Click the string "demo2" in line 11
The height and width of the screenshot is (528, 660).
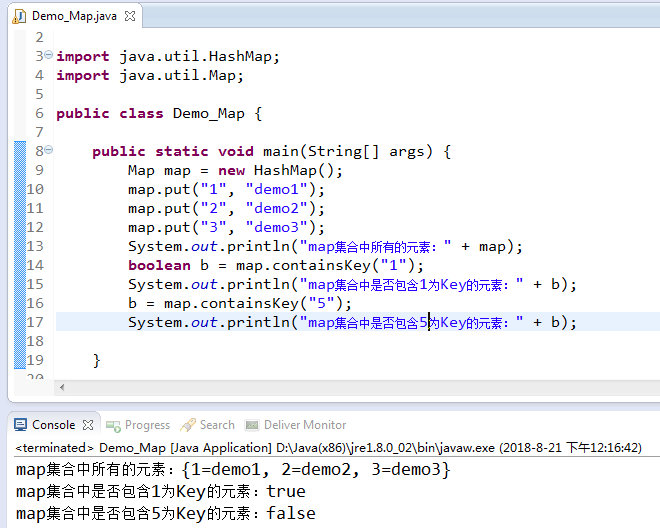coord(277,208)
